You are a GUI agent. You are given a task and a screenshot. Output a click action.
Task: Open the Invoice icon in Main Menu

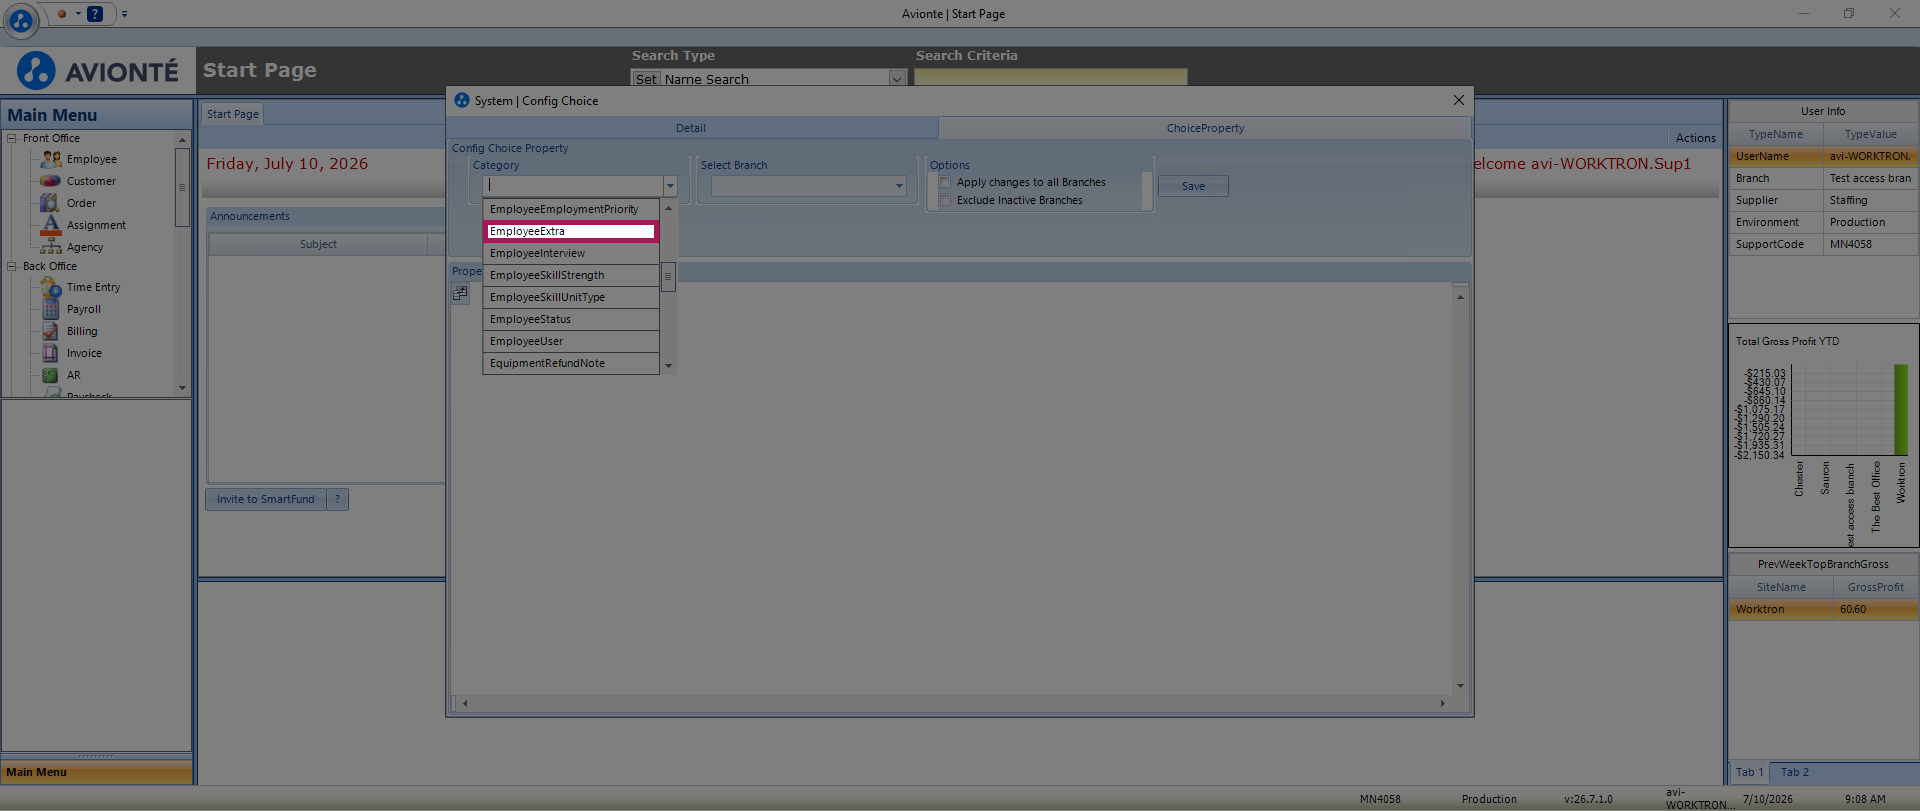point(51,353)
